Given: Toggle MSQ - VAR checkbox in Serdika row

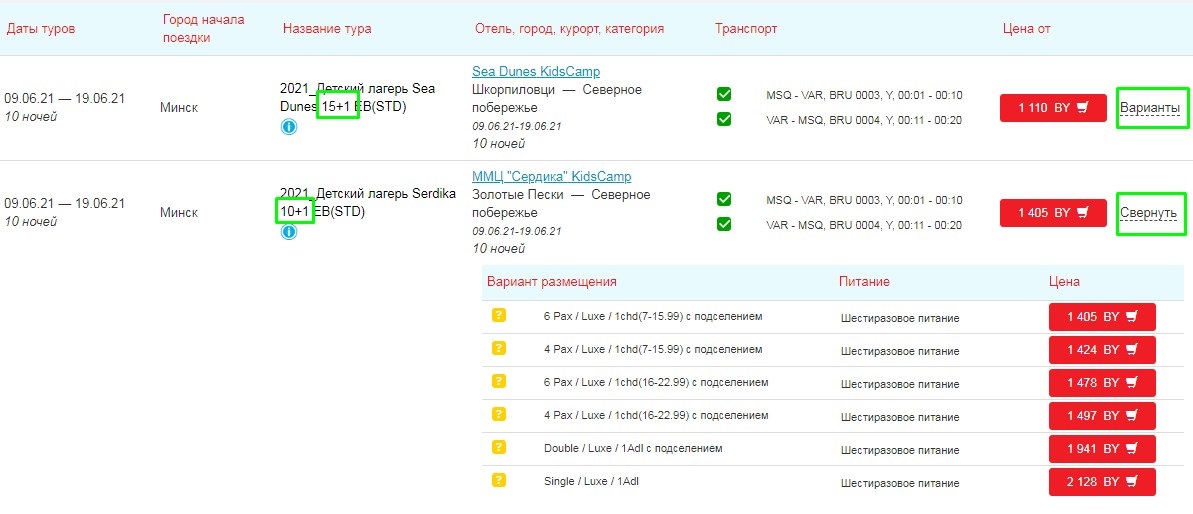Looking at the screenshot, I should 724,199.
